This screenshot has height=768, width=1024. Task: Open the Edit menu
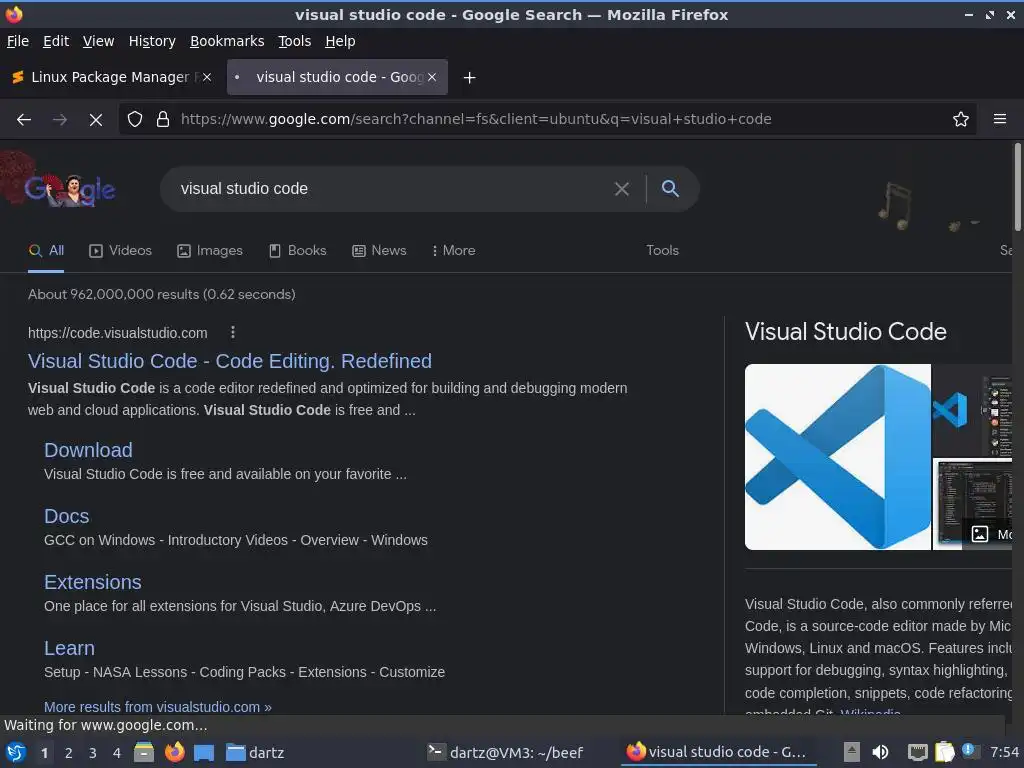[x=56, y=41]
